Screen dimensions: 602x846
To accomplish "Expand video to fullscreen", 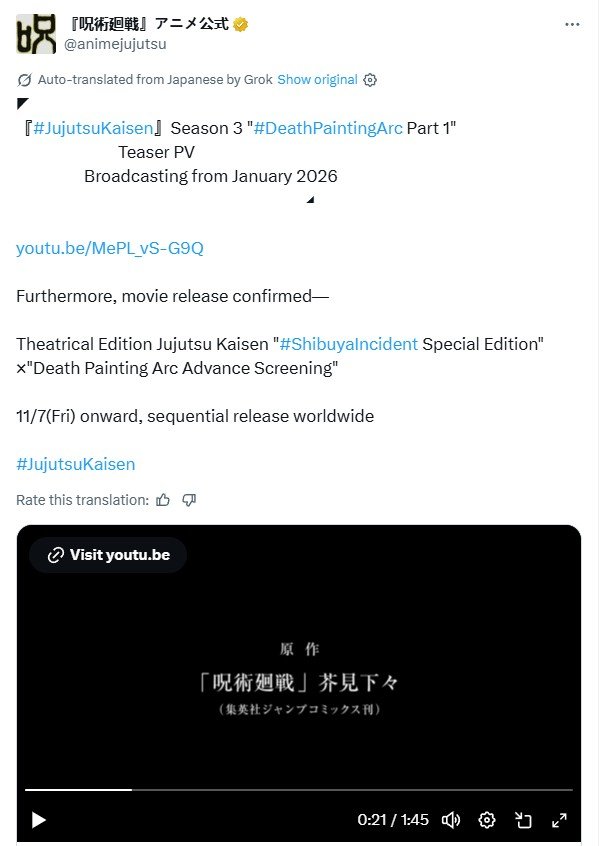I will 559,820.
